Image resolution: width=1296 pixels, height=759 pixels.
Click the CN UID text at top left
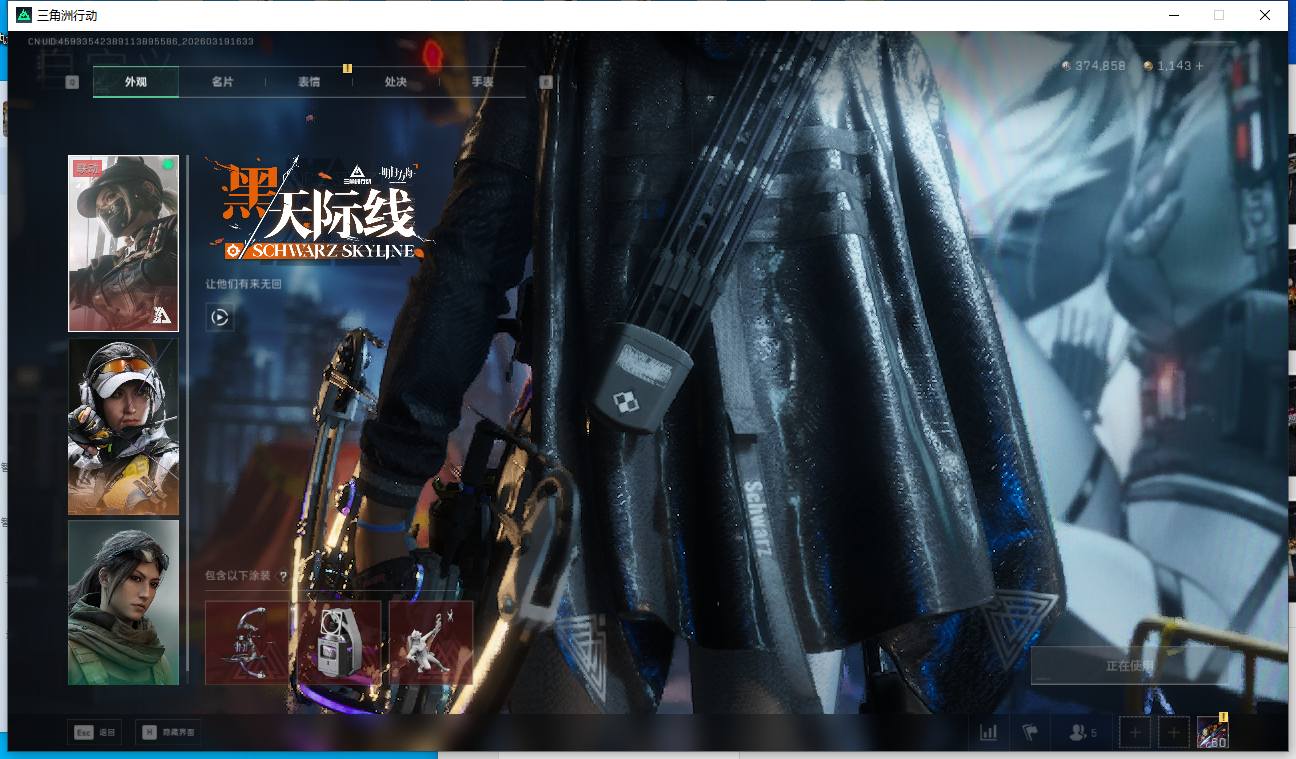pyautogui.click(x=140, y=42)
